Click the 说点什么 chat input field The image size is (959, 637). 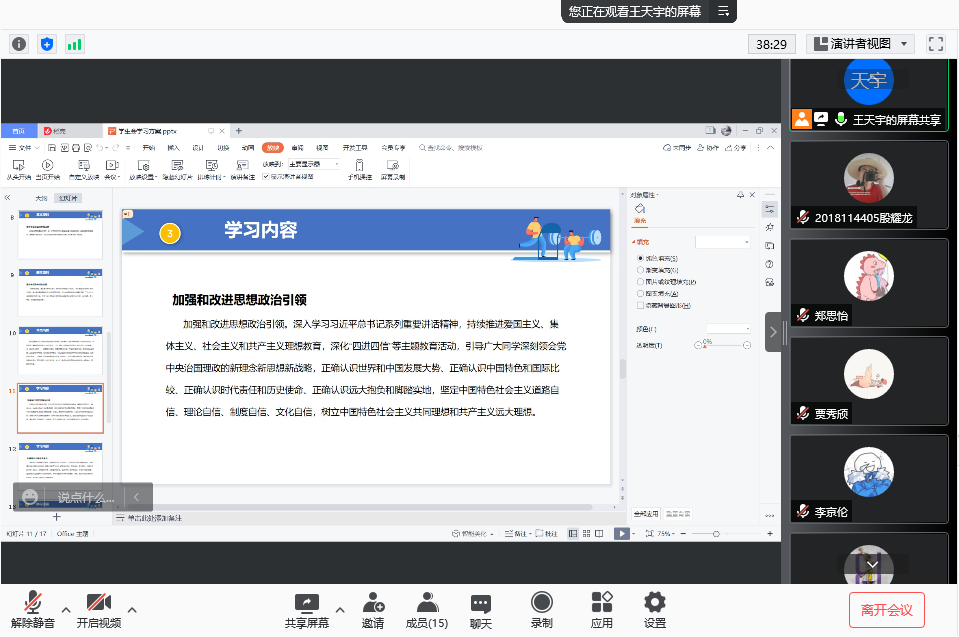pos(85,496)
